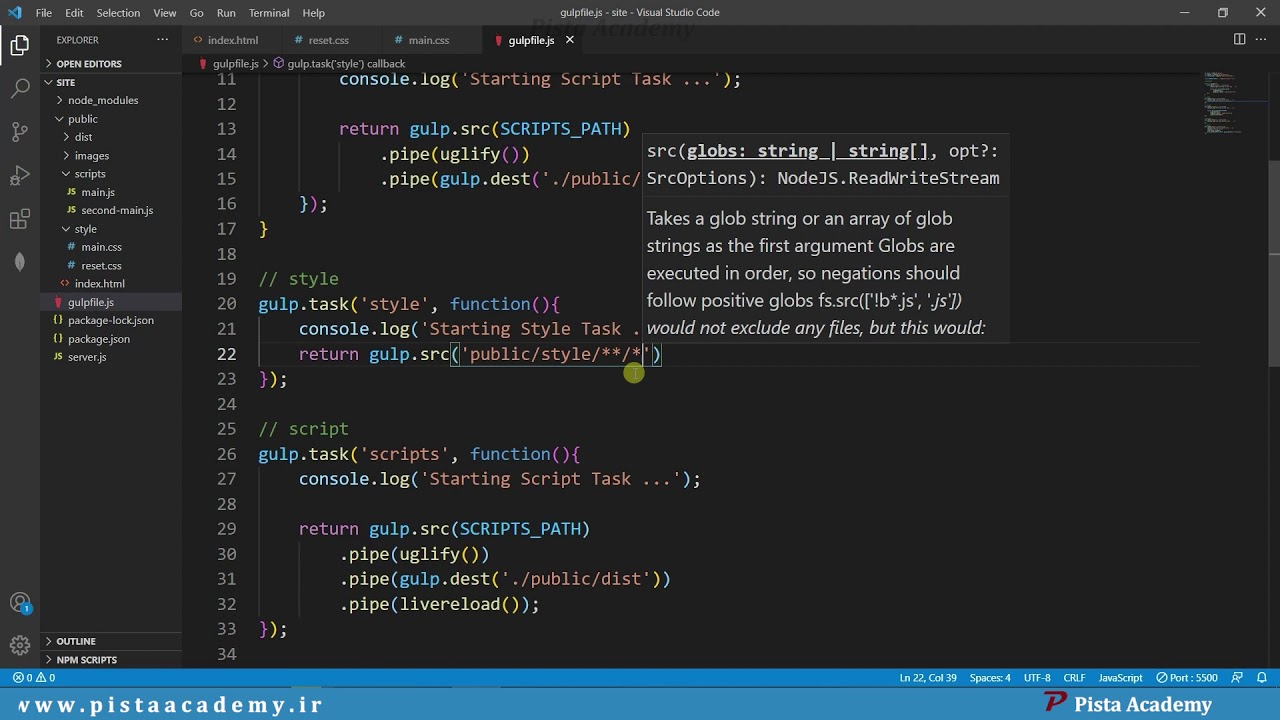Change end of line sequence CRLF

point(1074,678)
